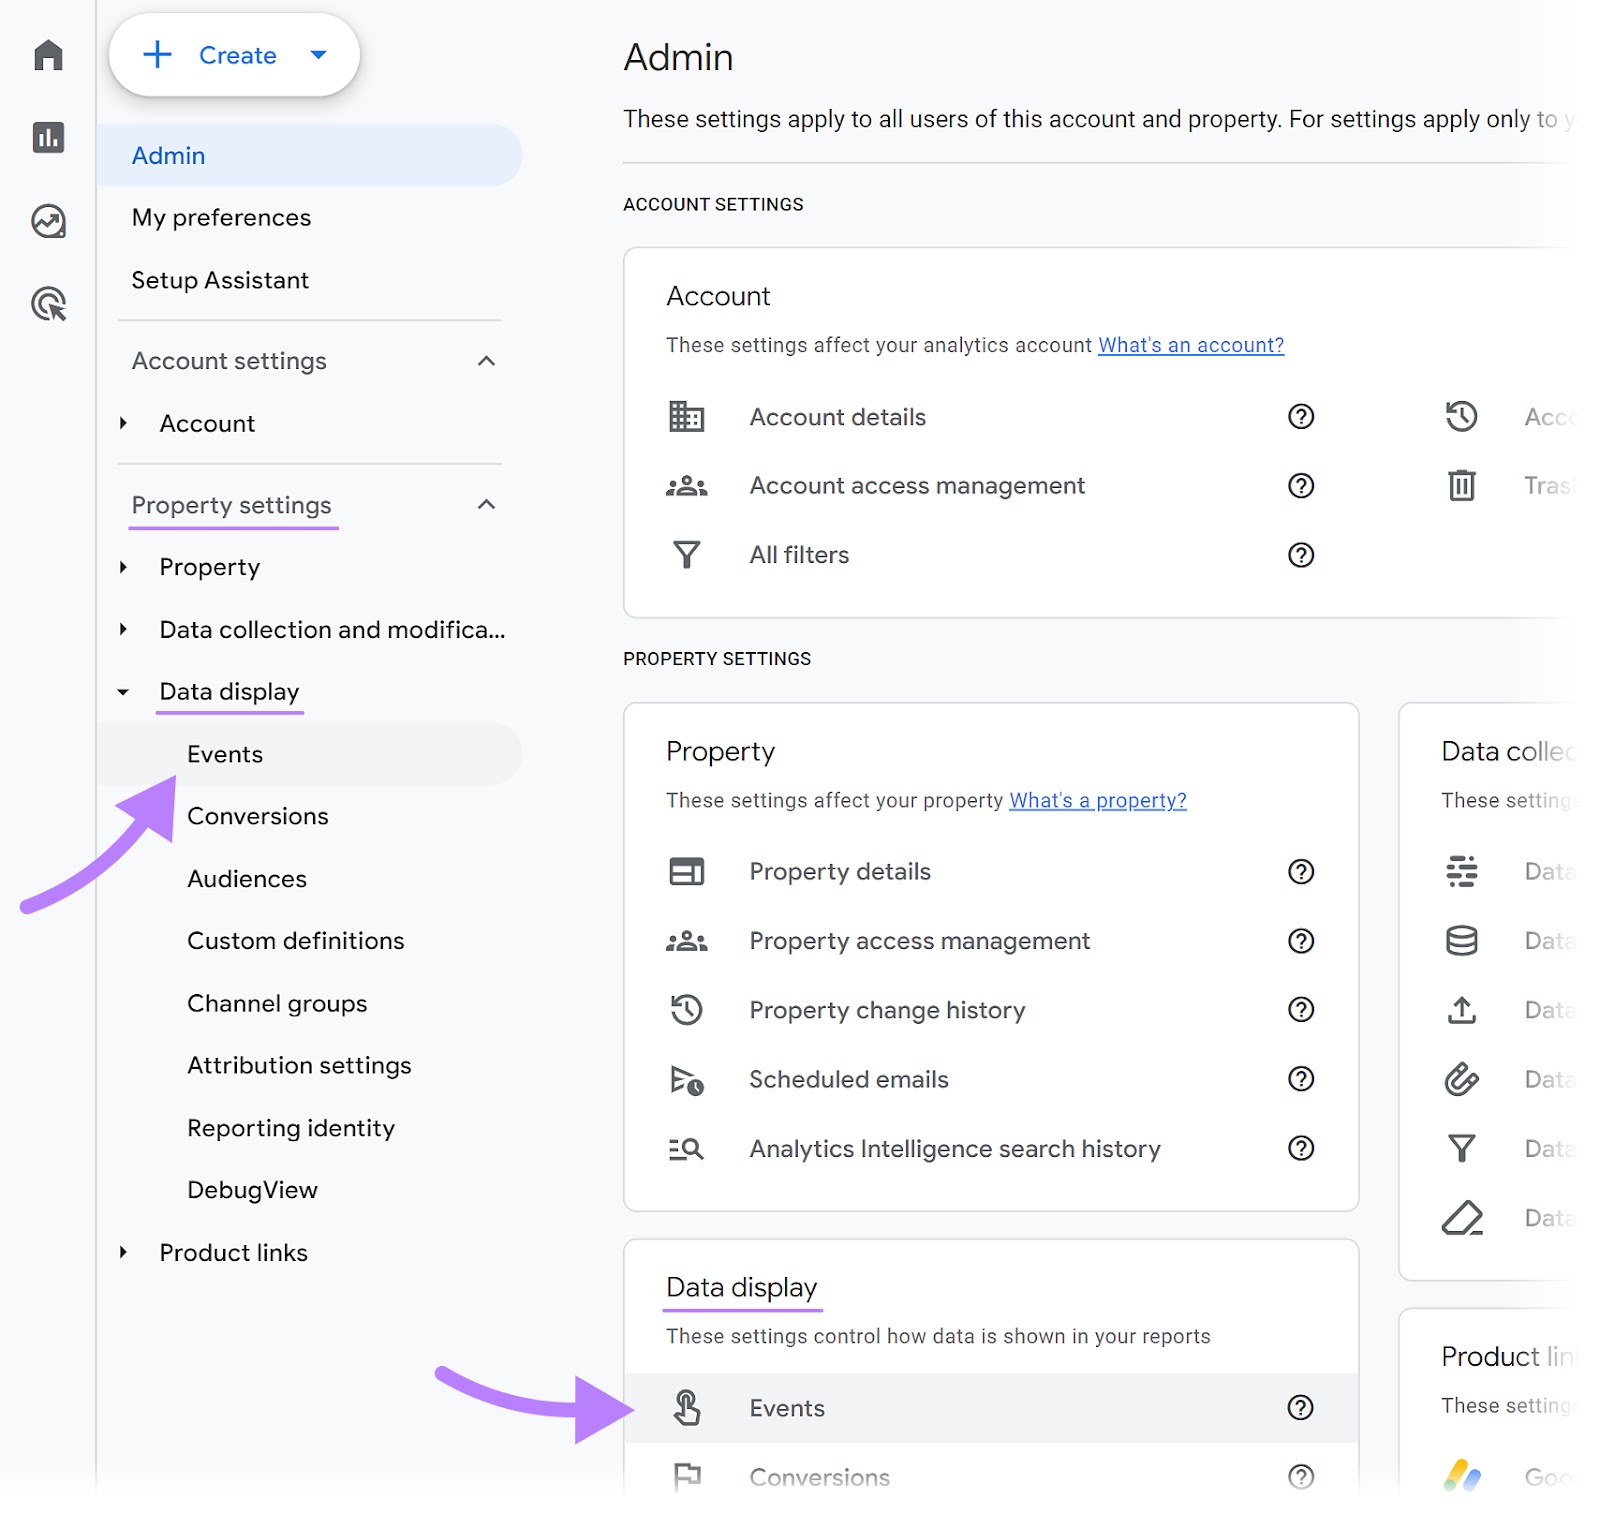Select My preferences in the sidebar
1600x1513 pixels.
[x=221, y=217]
